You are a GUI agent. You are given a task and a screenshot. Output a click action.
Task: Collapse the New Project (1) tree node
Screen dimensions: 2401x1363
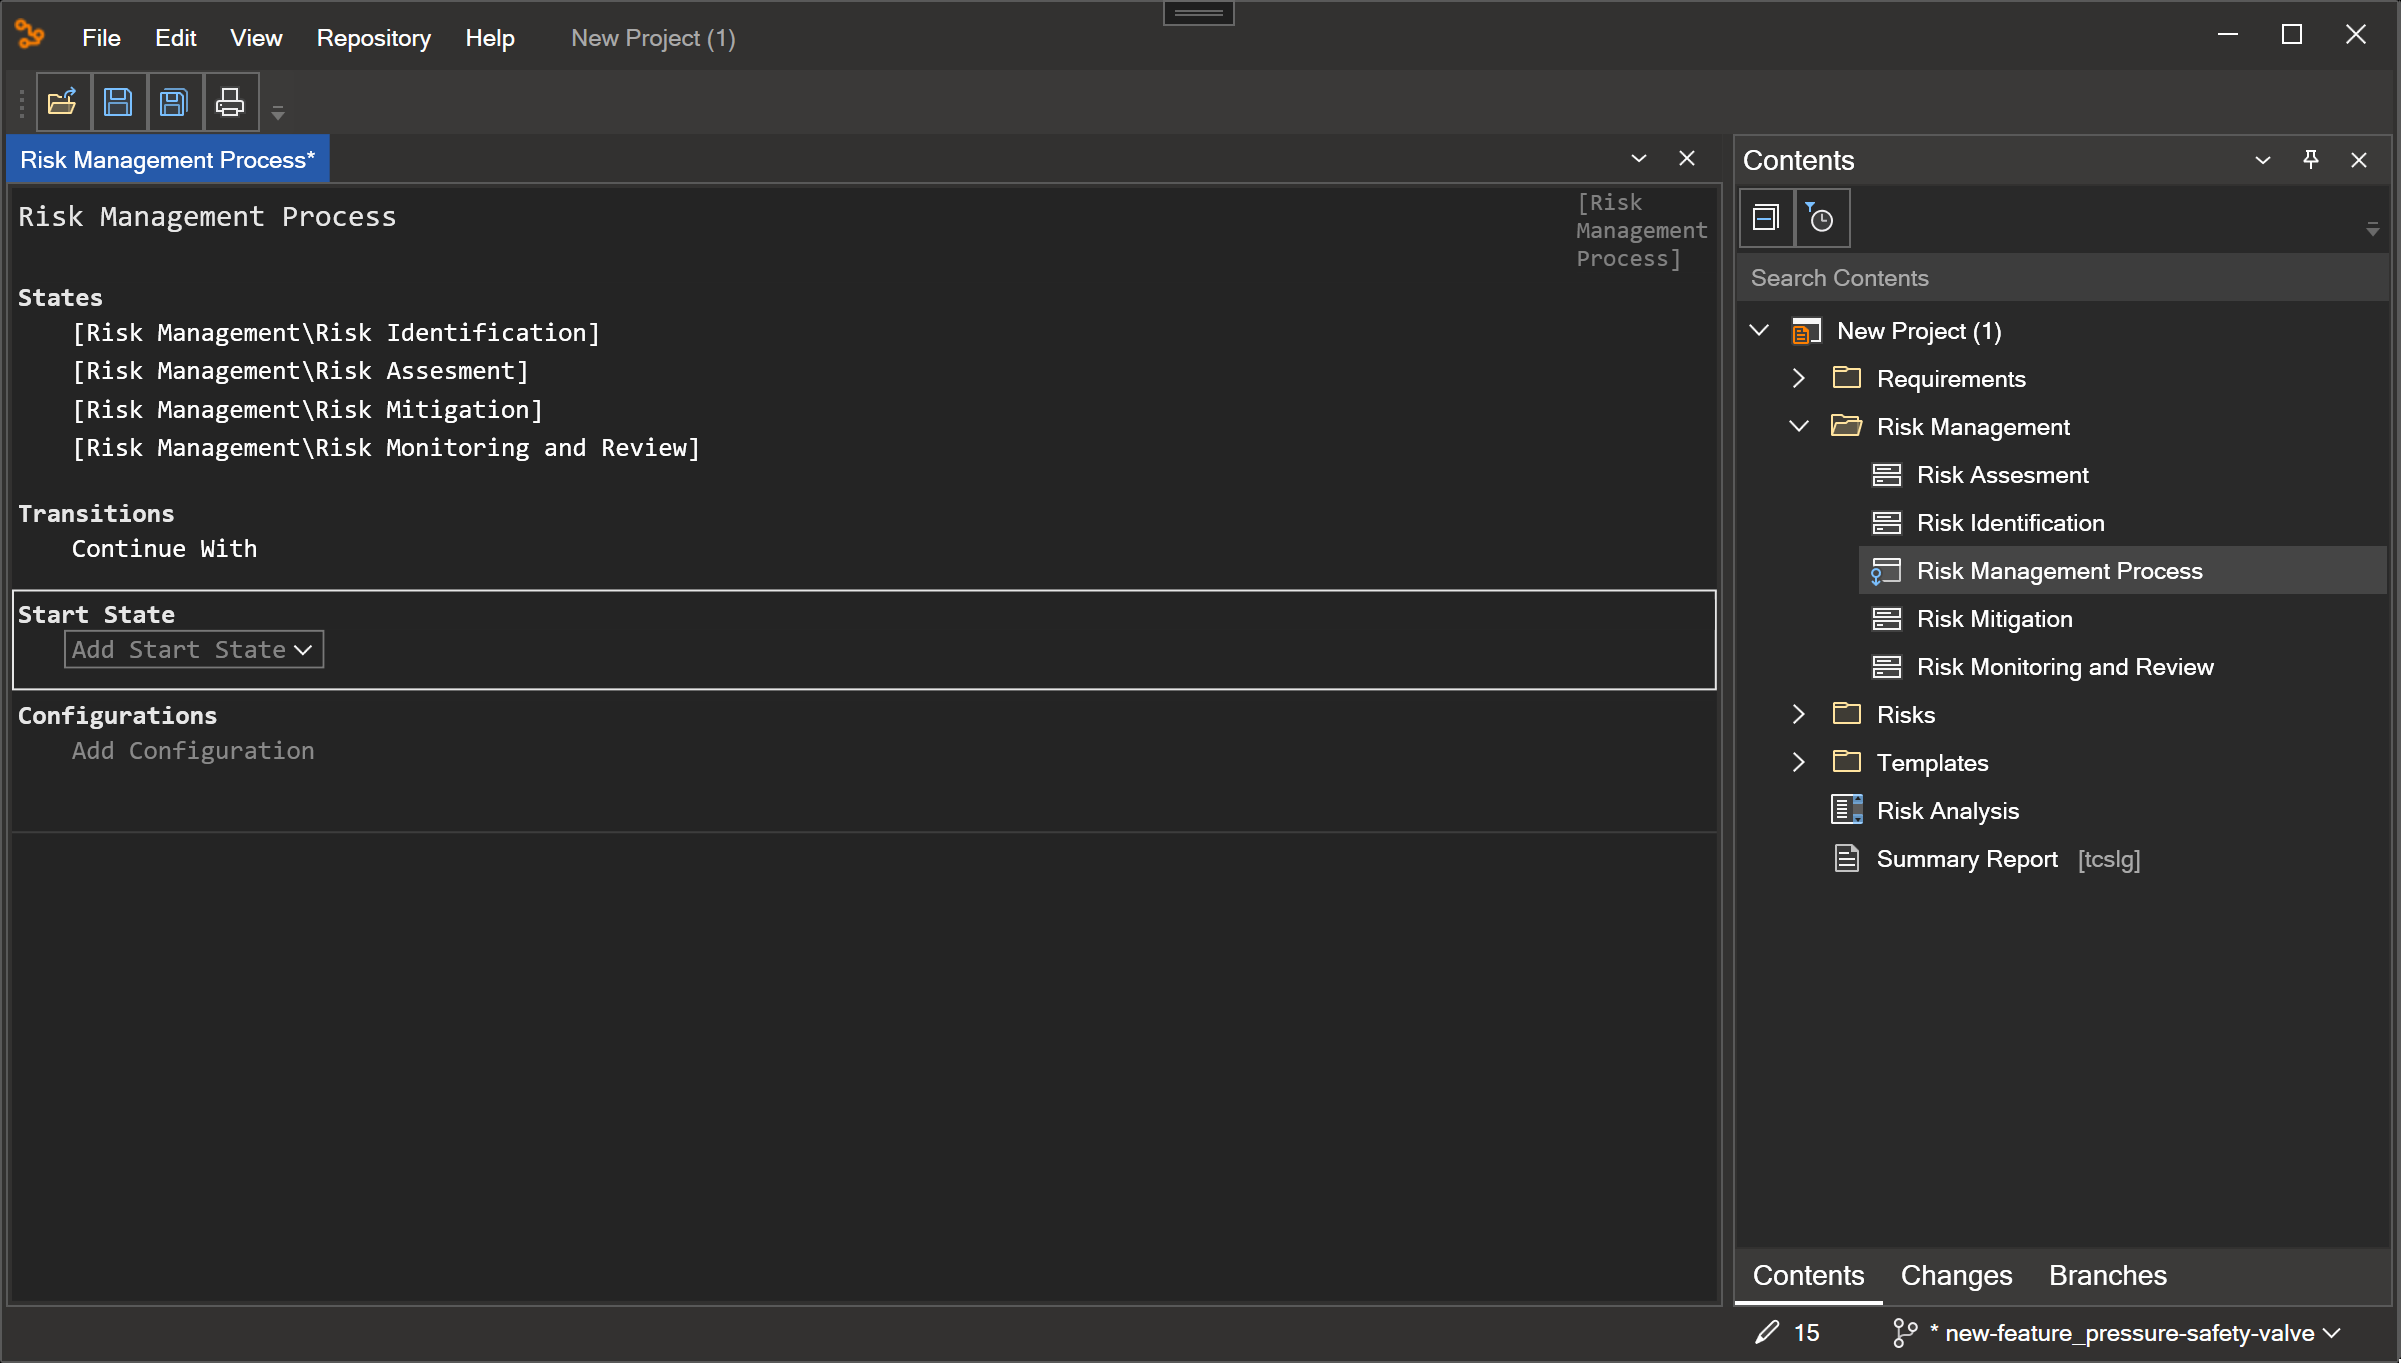1759,330
